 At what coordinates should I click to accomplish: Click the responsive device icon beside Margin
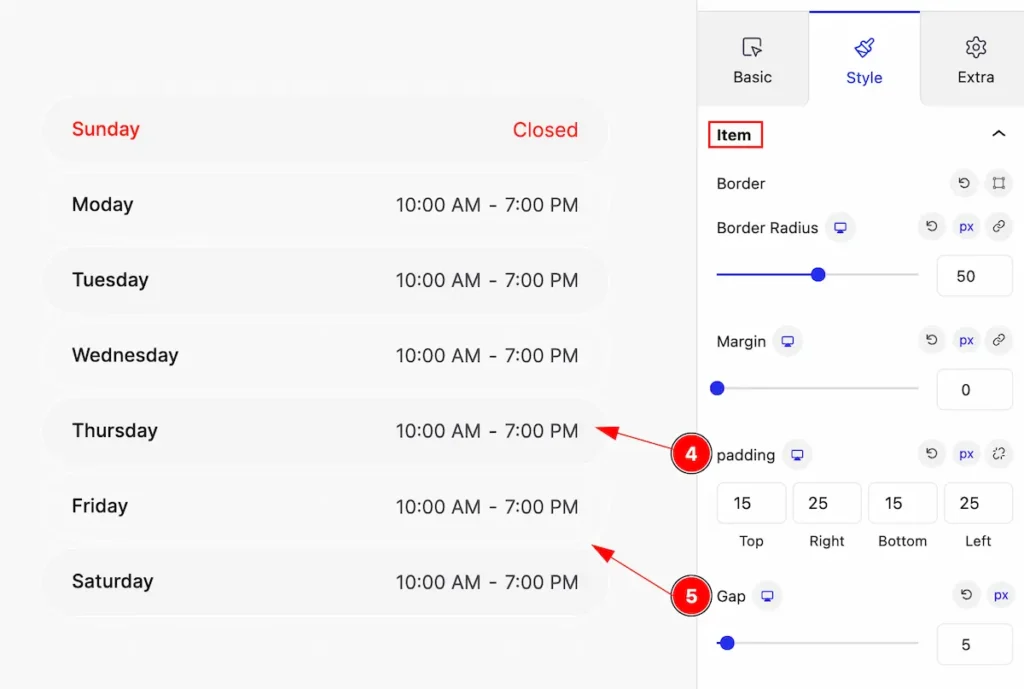tap(788, 342)
